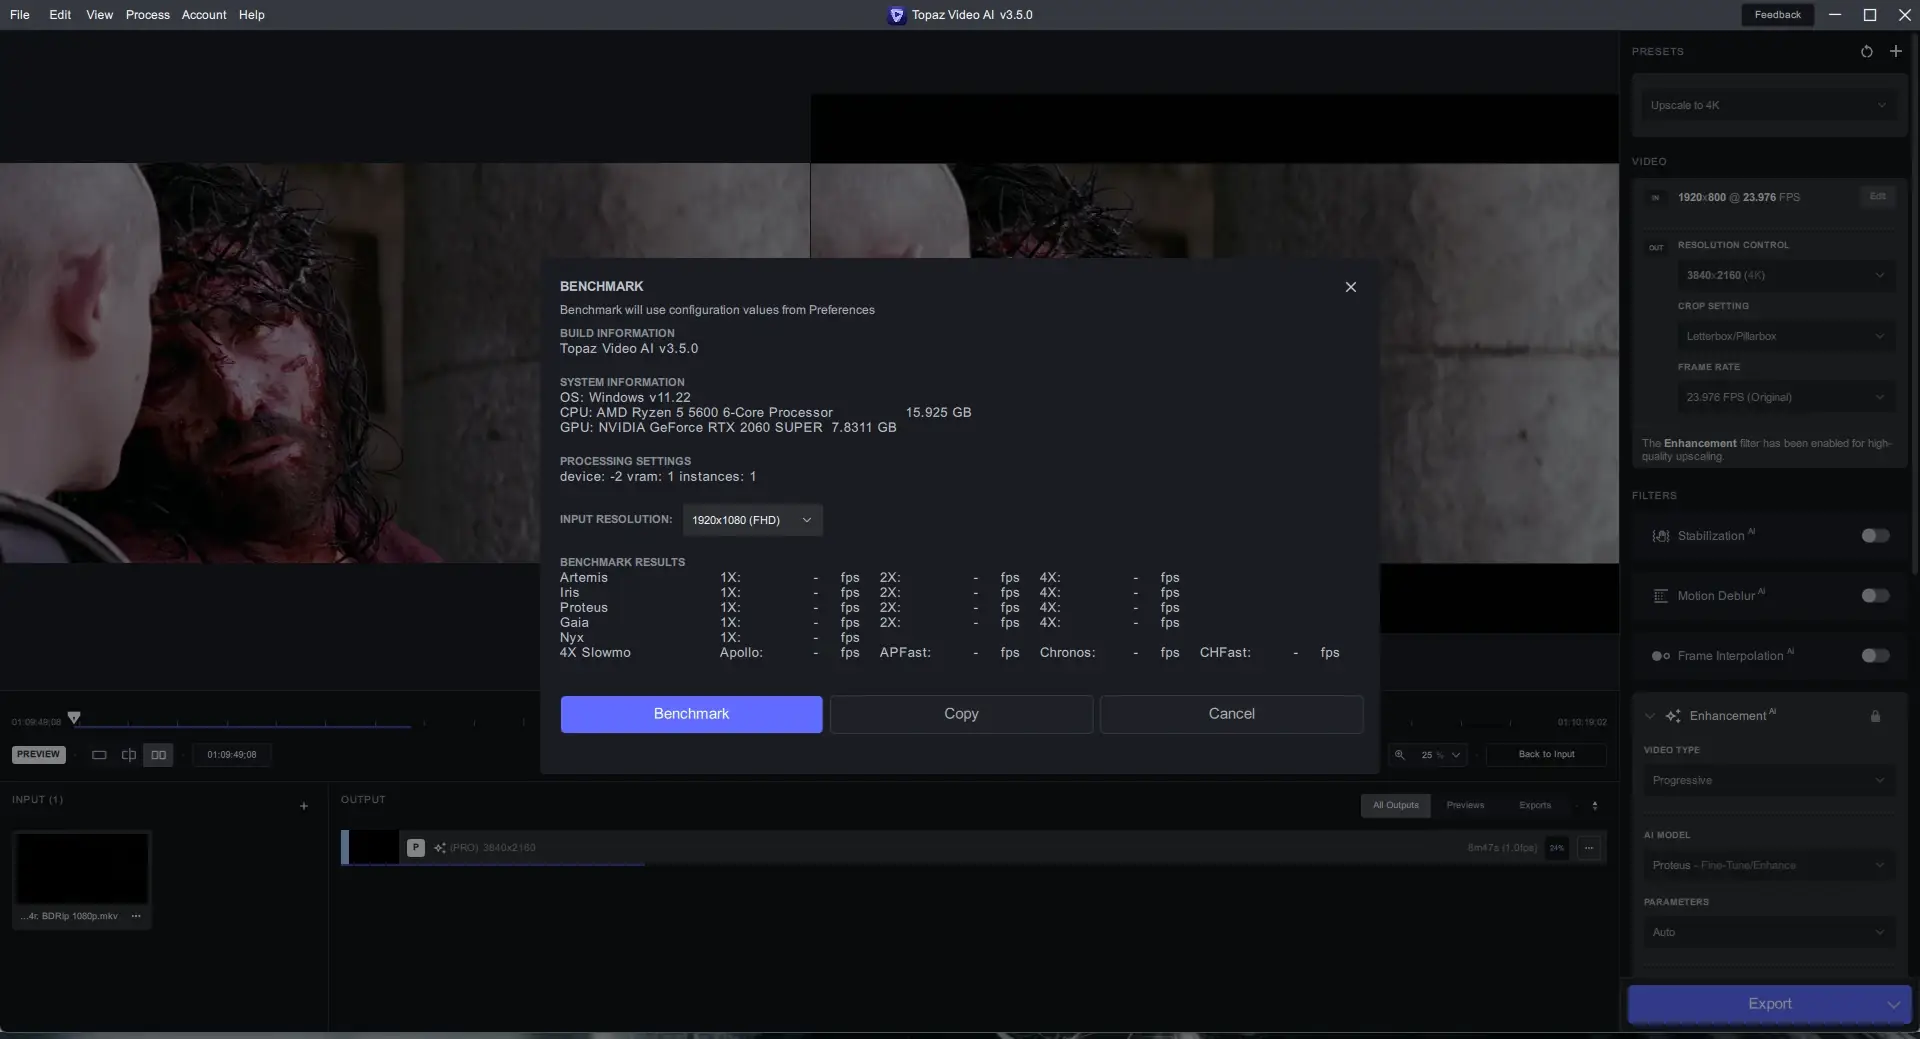Image resolution: width=1920 pixels, height=1039 pixels.
Task: Toggle the Motion Deblur filter switch
Action: pyautogui.click(x=1875, y=596)
